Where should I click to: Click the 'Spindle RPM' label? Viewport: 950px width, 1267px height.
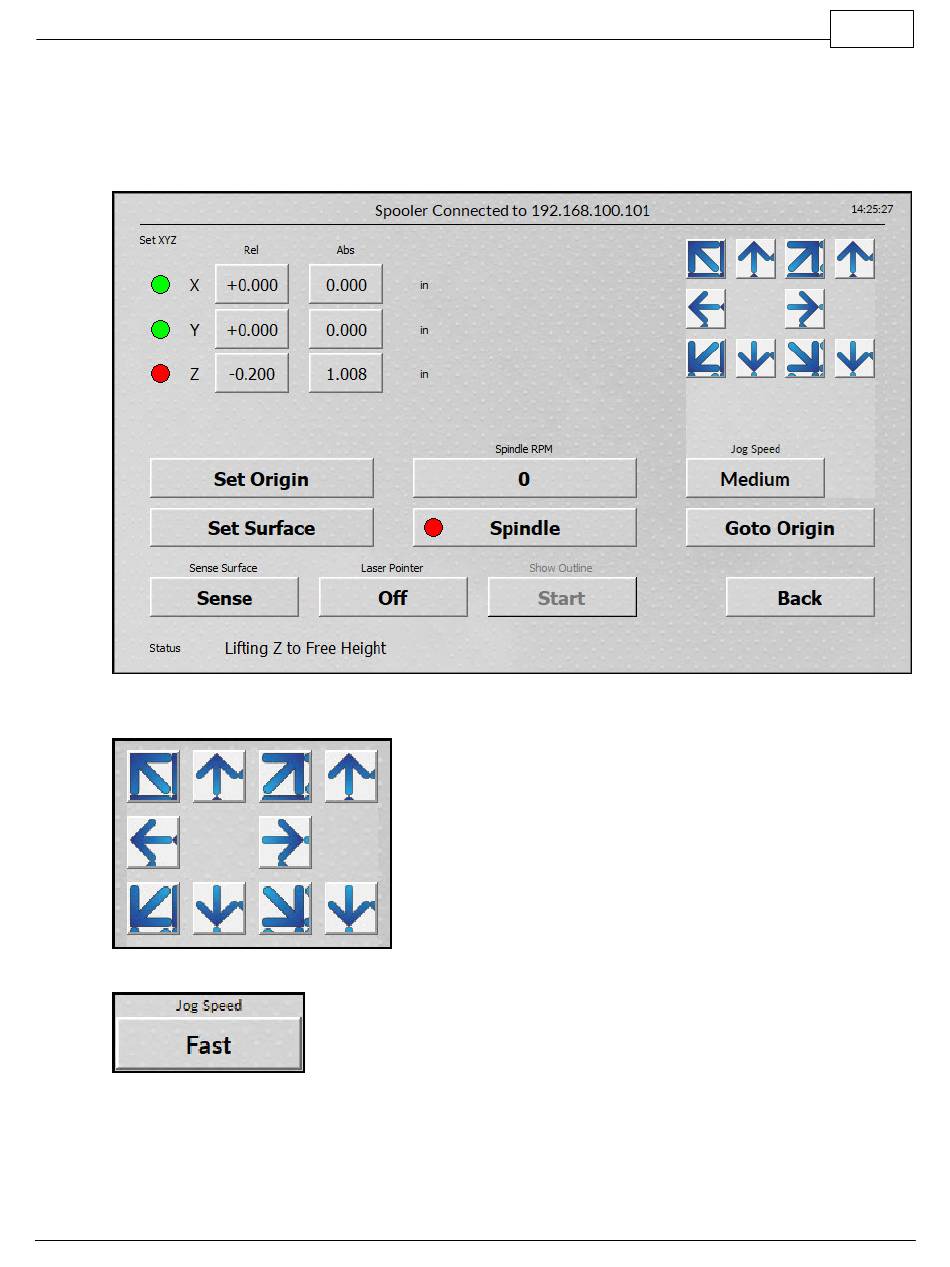pyautogui.click(x=524, y=449)
